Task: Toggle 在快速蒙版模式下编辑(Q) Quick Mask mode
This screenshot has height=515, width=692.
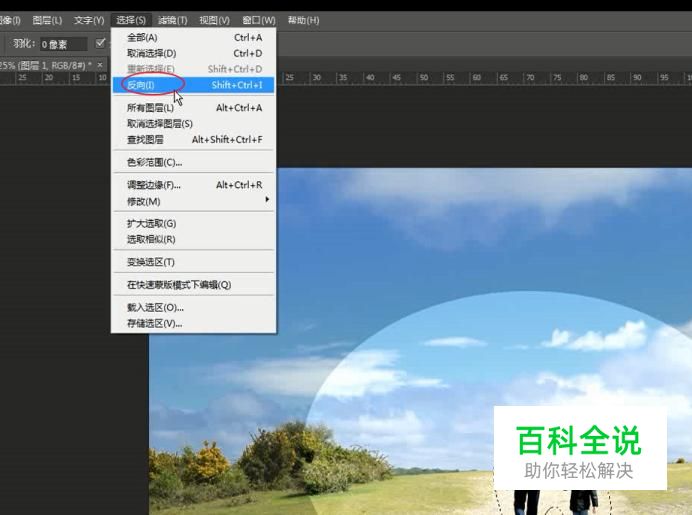Action: pyautogui.click(x=179, y=285)
